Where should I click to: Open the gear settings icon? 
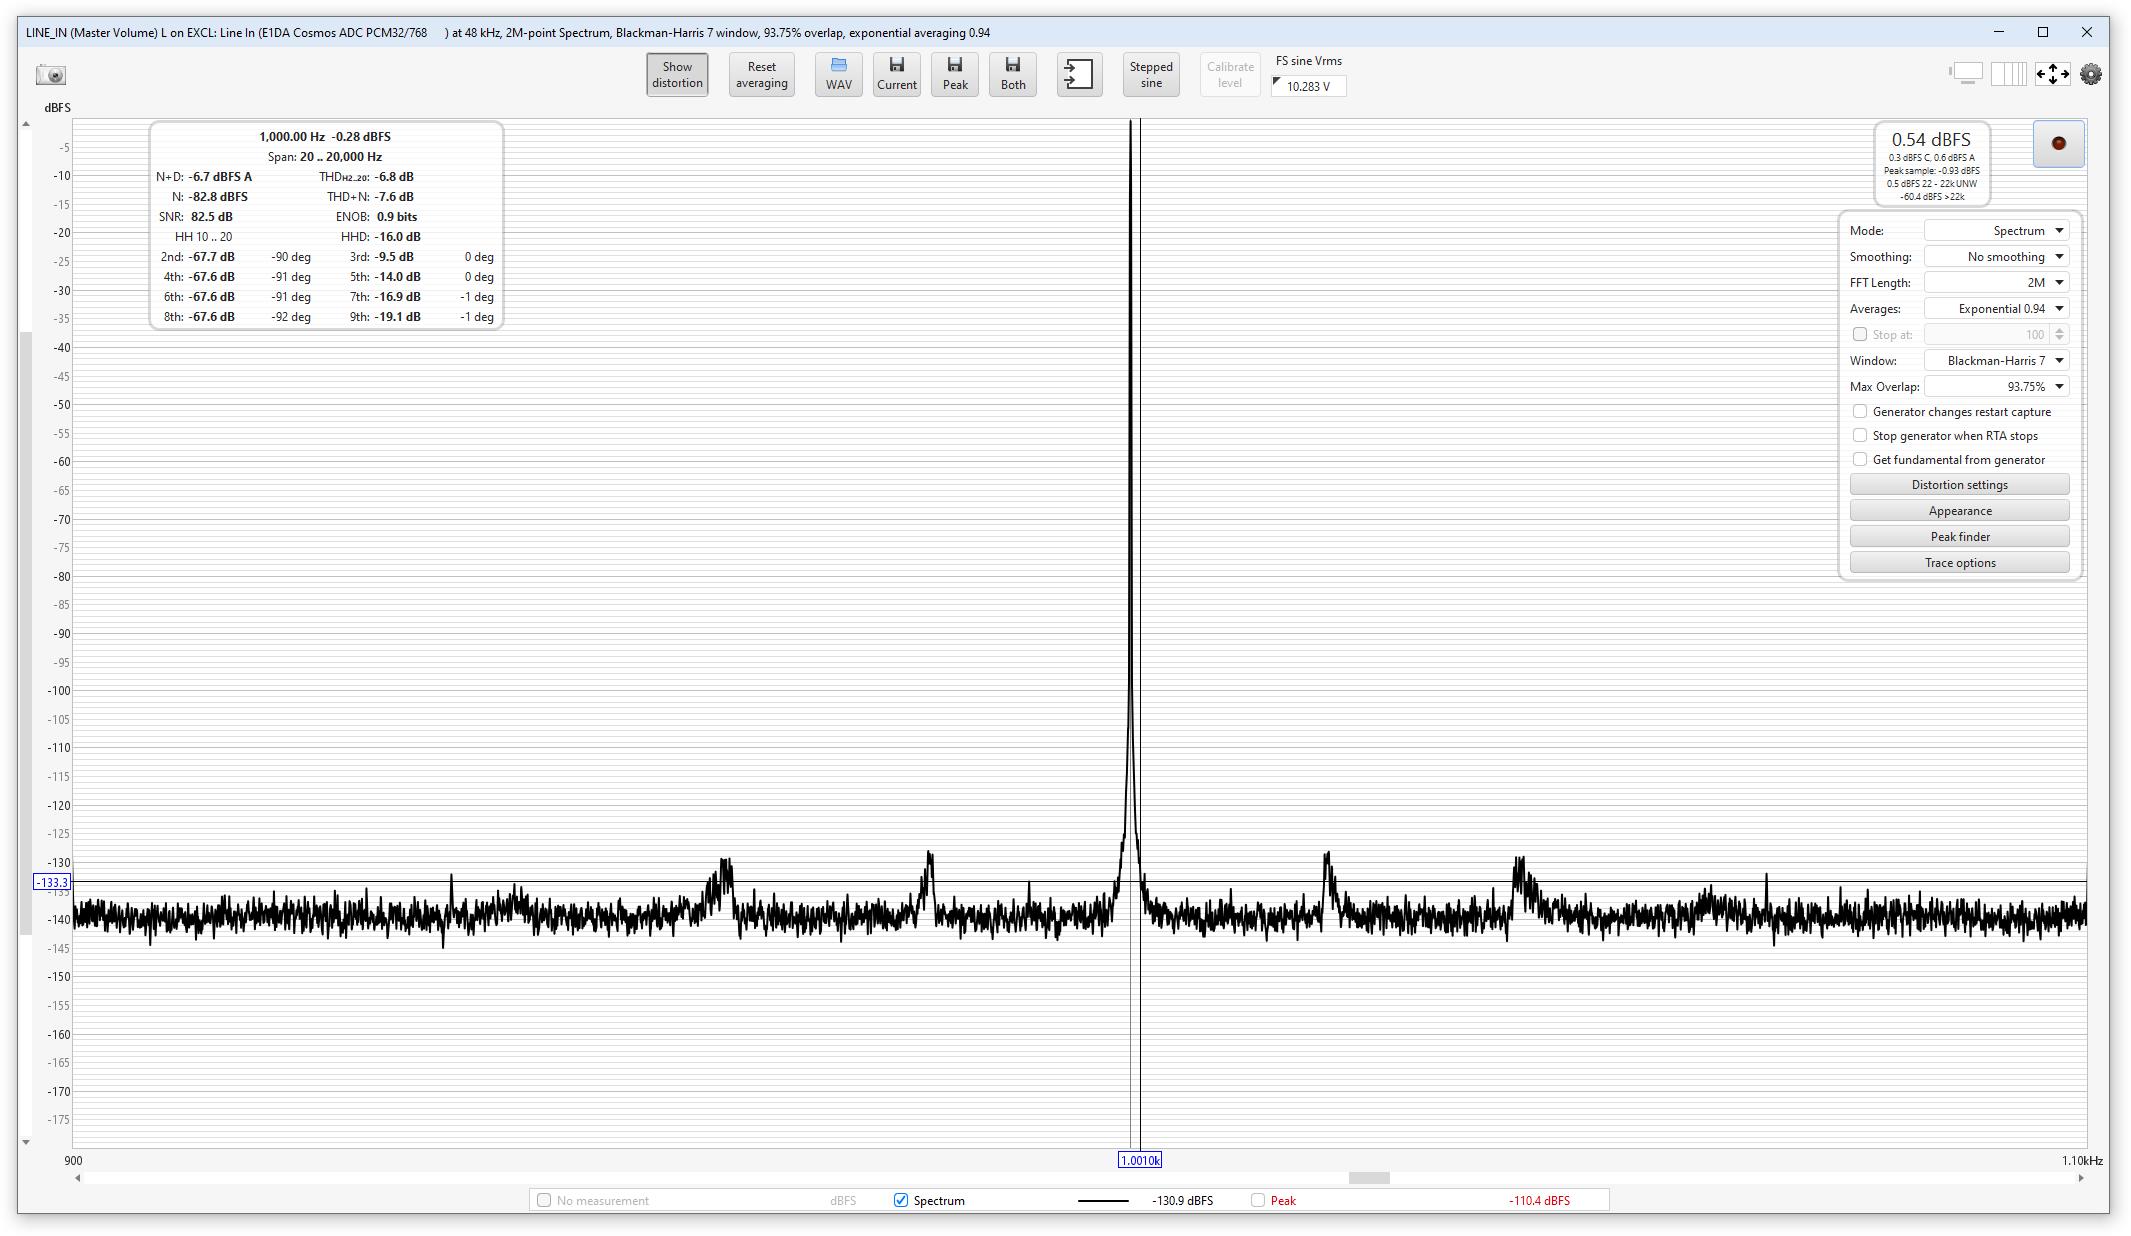(x=2090, y=74)
